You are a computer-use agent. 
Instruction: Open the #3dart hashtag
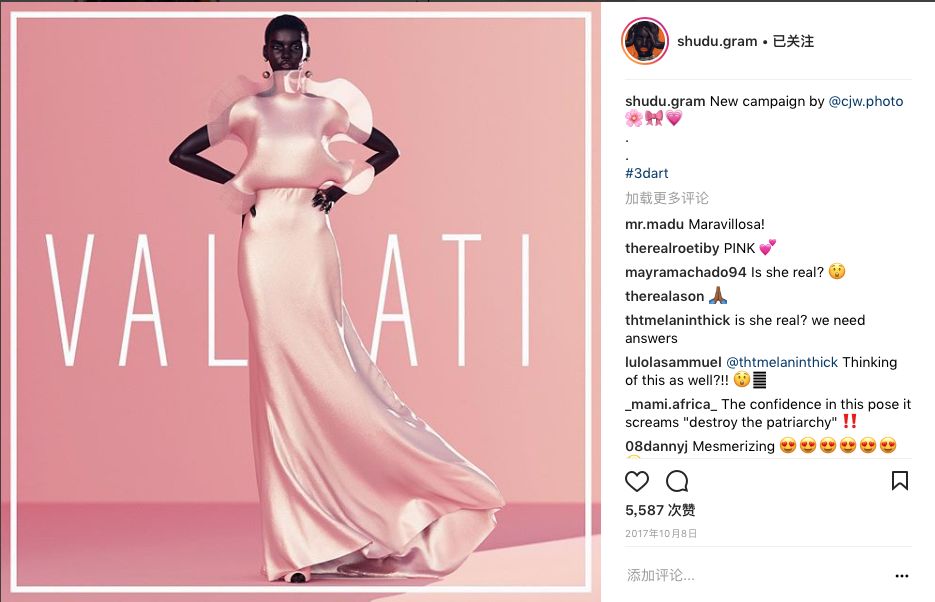(646, 173)
